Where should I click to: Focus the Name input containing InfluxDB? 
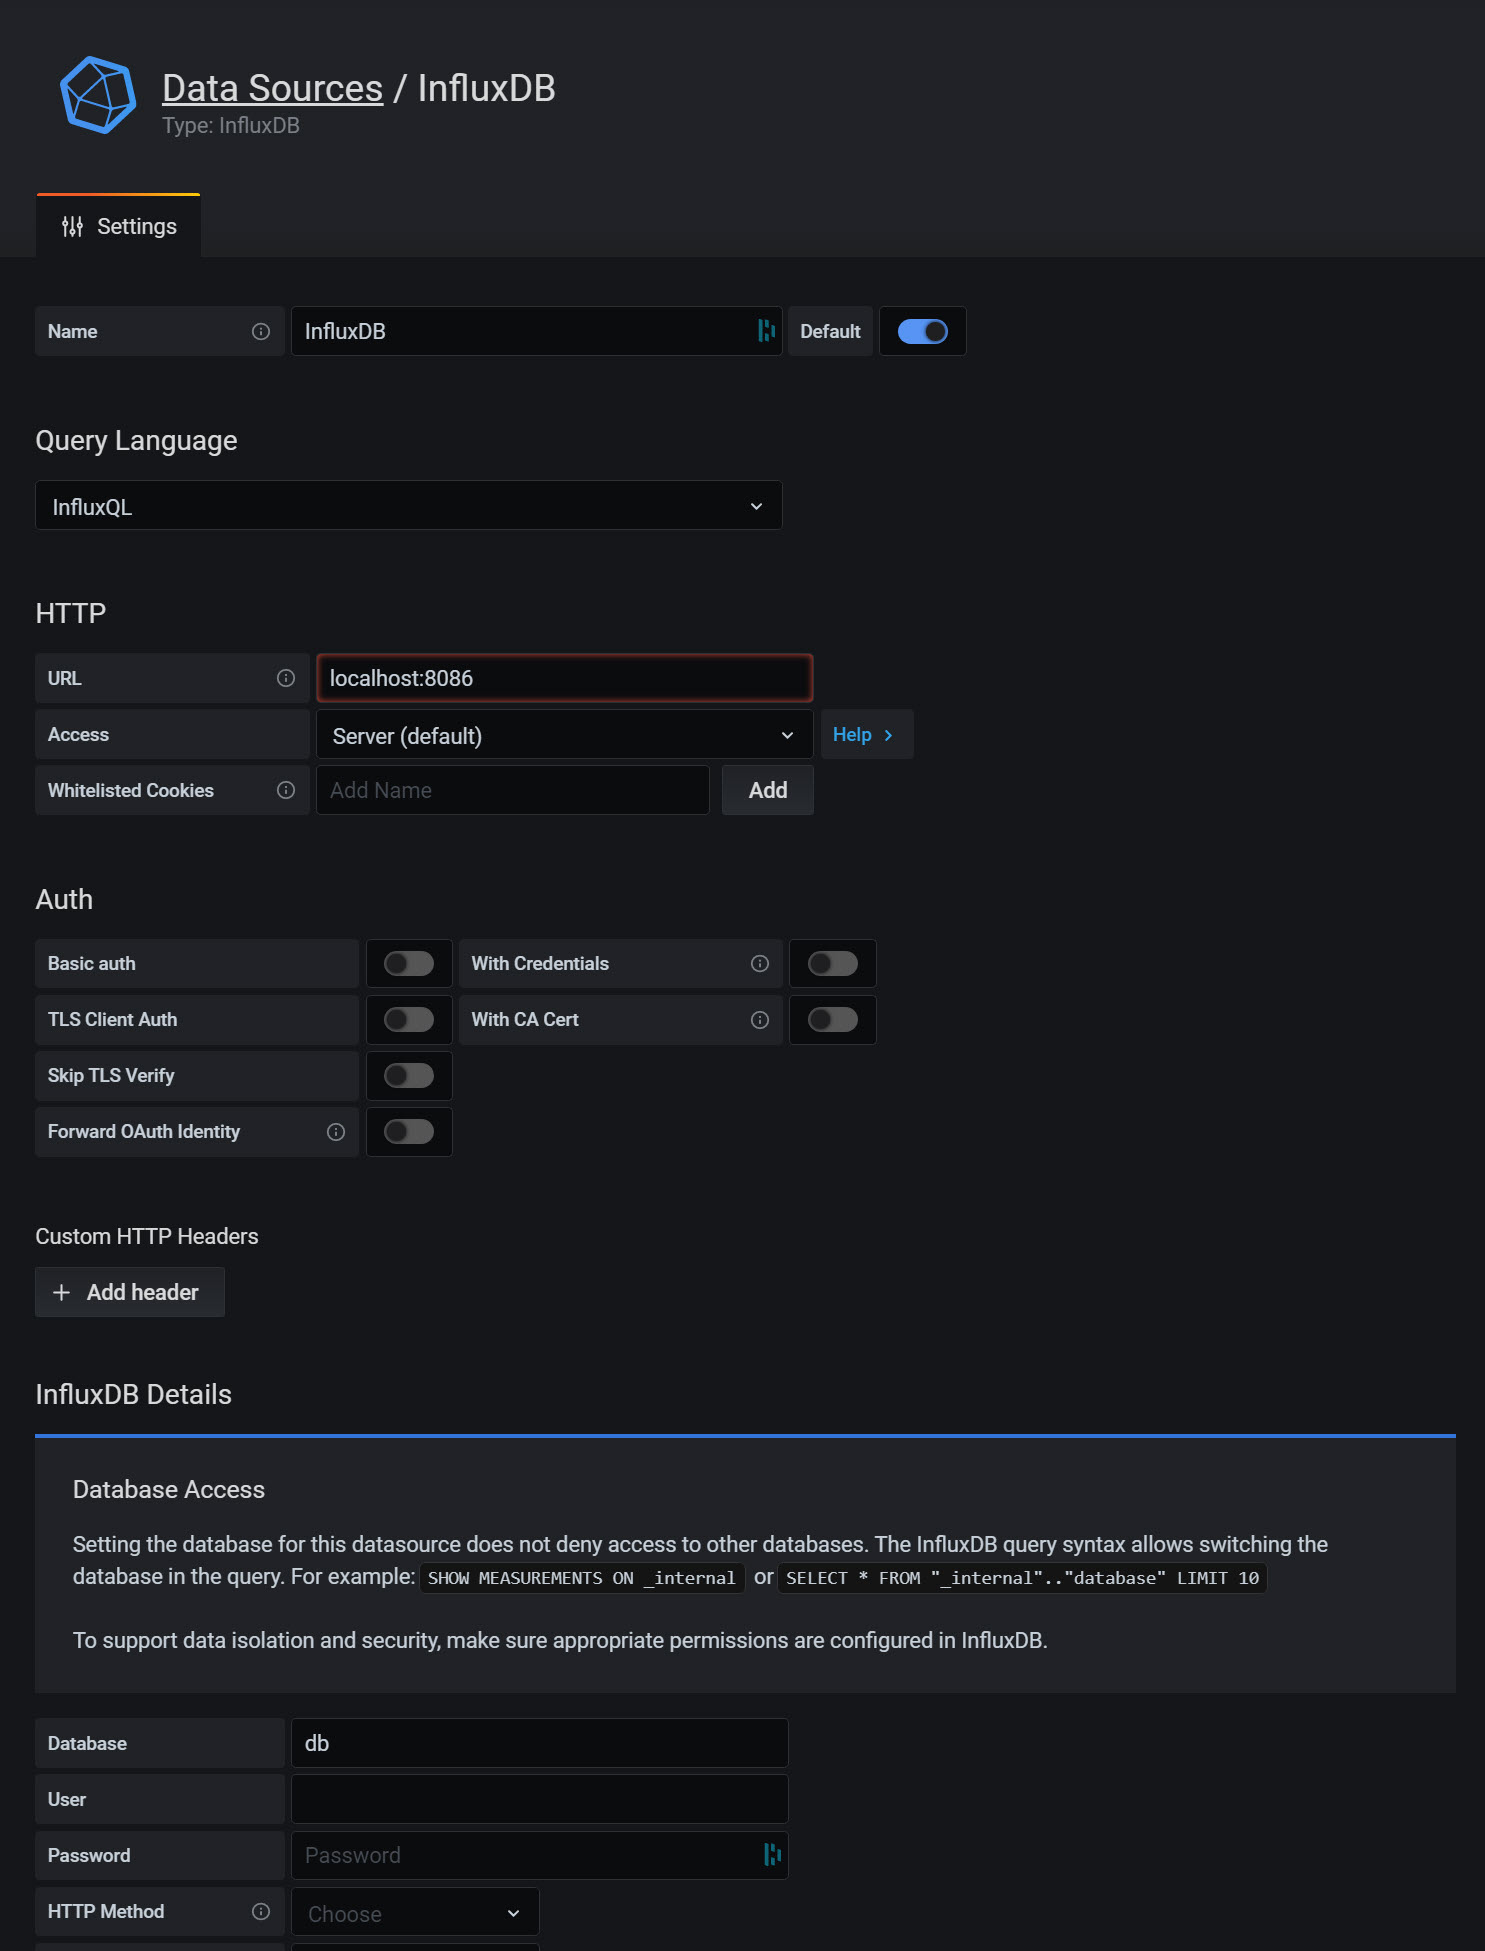pos(537,332)
